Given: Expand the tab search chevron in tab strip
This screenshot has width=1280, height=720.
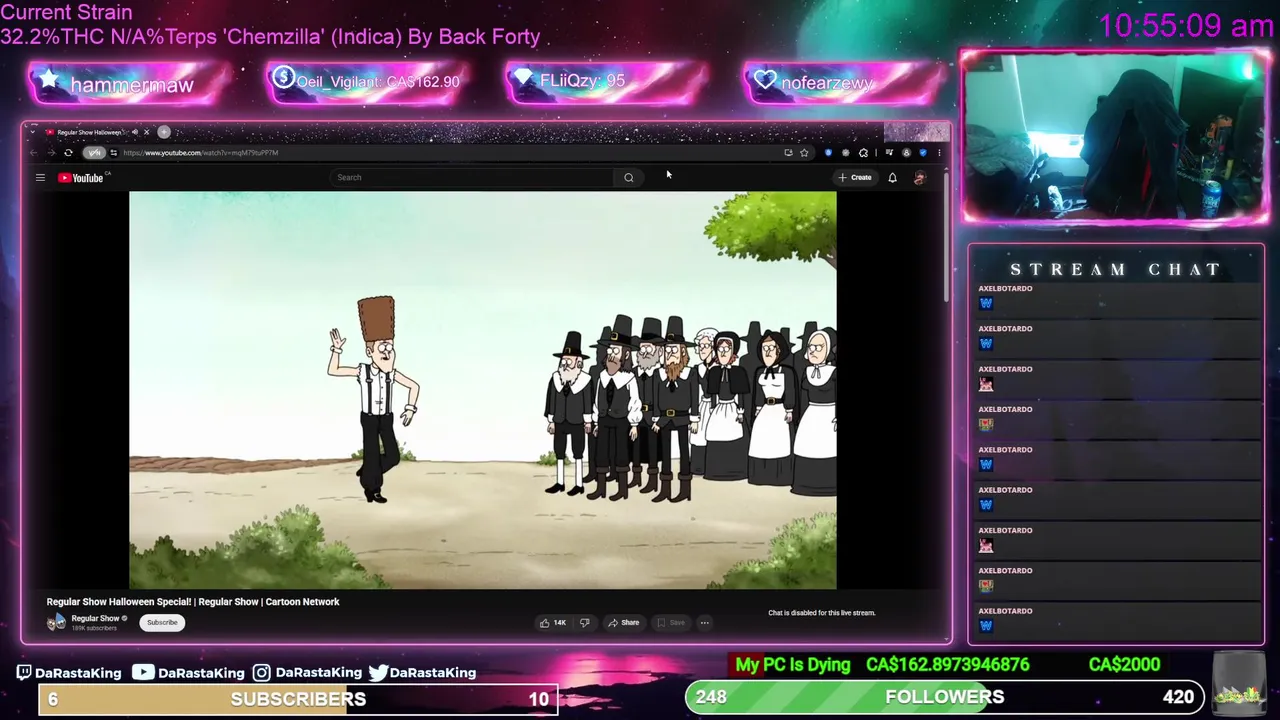Looking at the screenshot, I should tap(34, 132).
